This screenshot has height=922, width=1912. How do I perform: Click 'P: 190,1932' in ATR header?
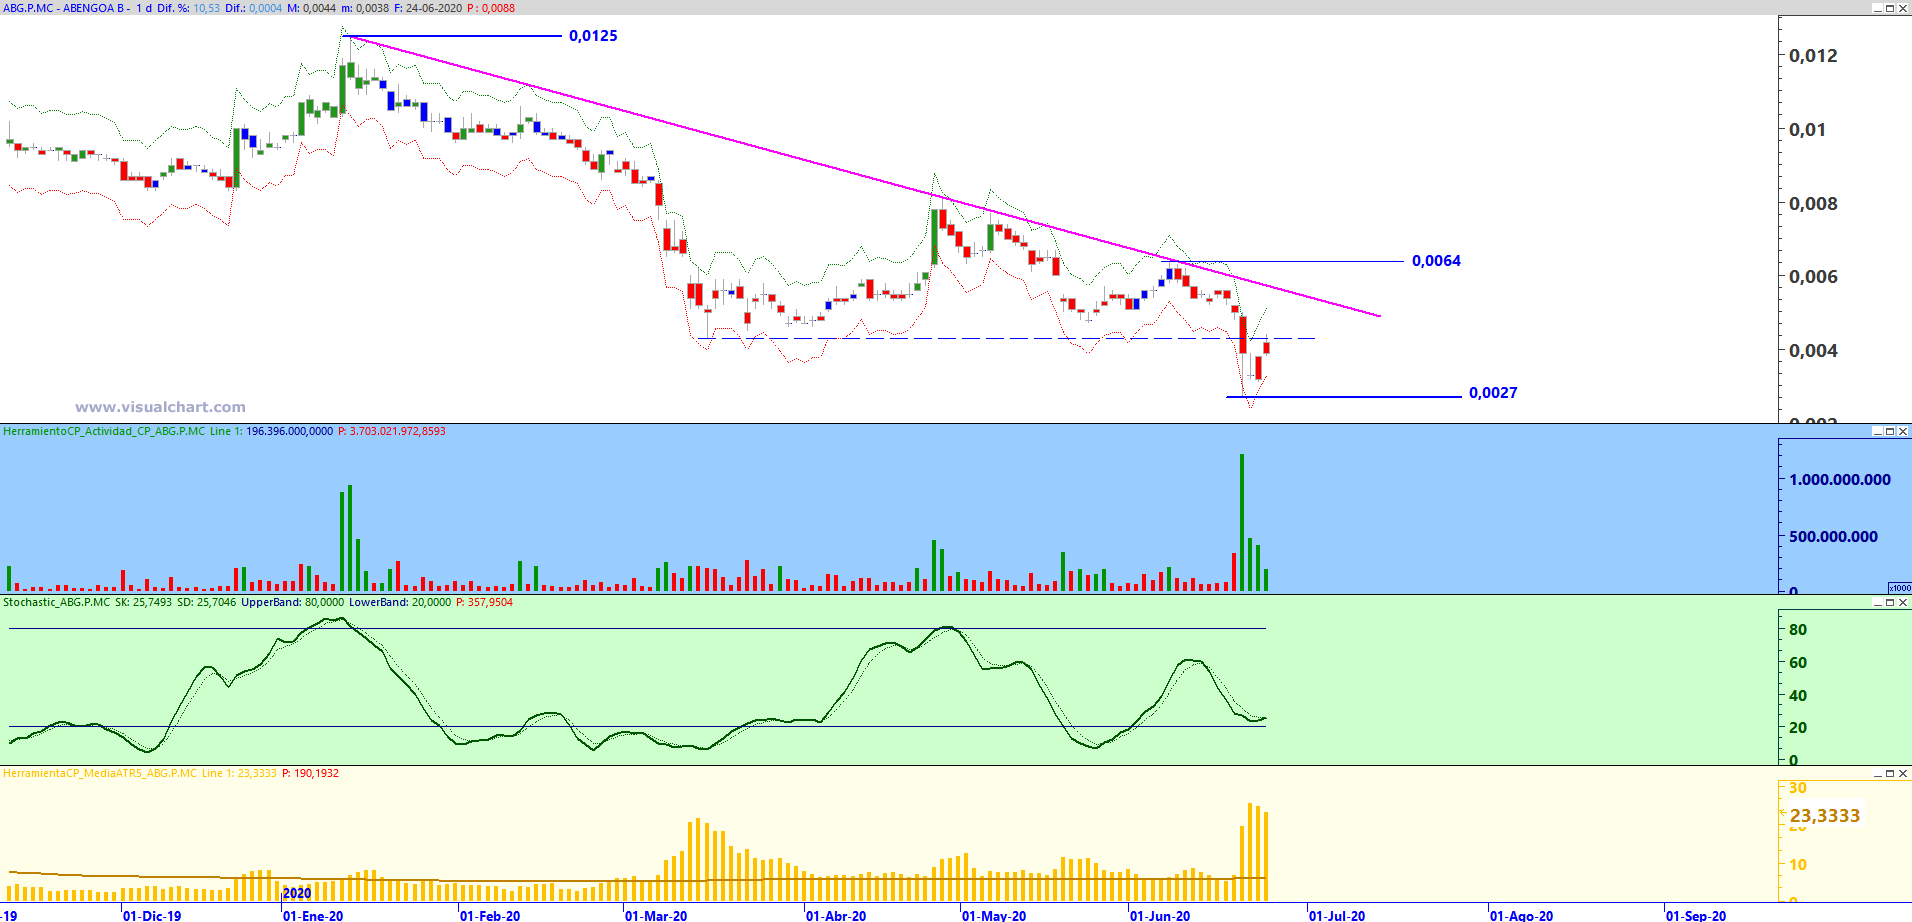click(311, 774)
